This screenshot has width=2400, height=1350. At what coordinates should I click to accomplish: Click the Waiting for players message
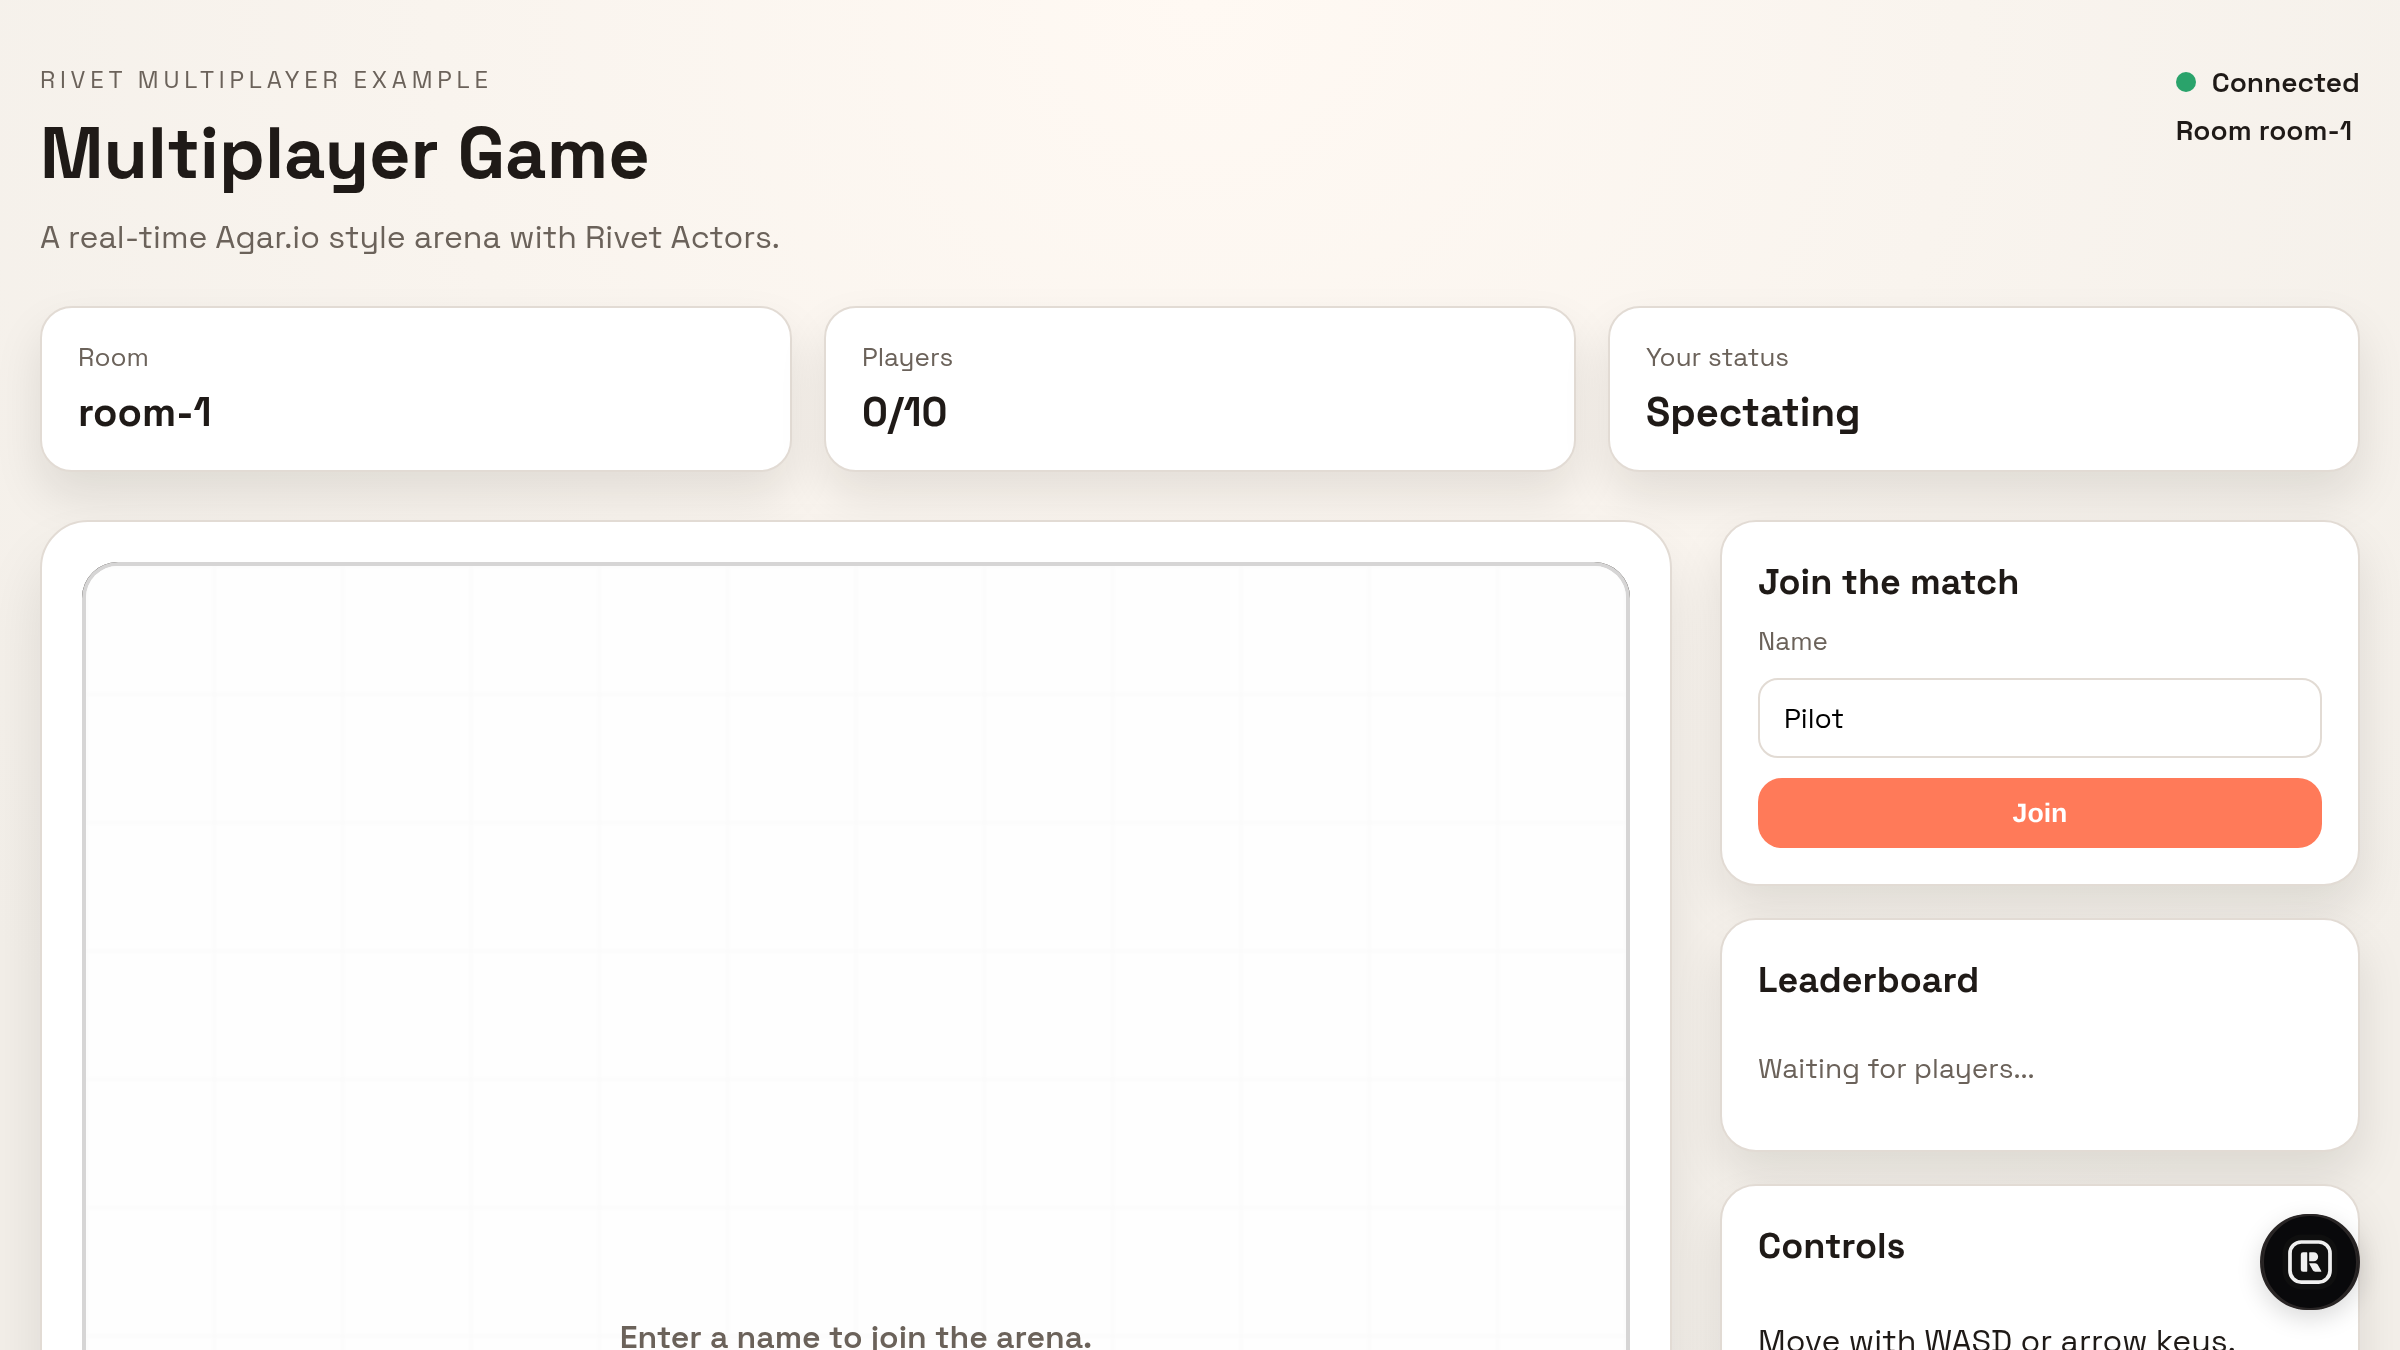pyautogui.click(x=1895, y=1068)
